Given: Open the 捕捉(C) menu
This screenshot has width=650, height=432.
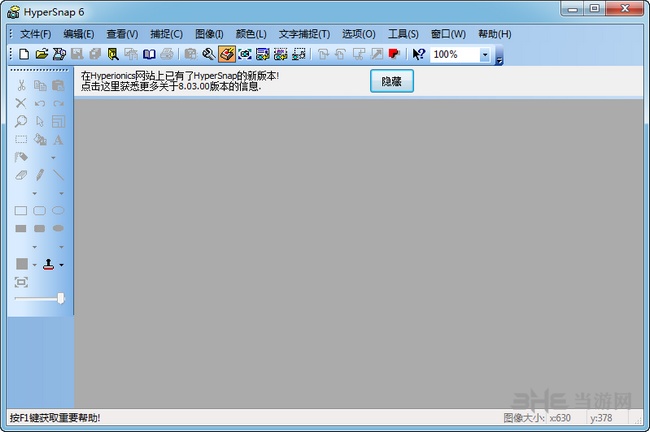Looking at the screenshot, I should (166, 34).
